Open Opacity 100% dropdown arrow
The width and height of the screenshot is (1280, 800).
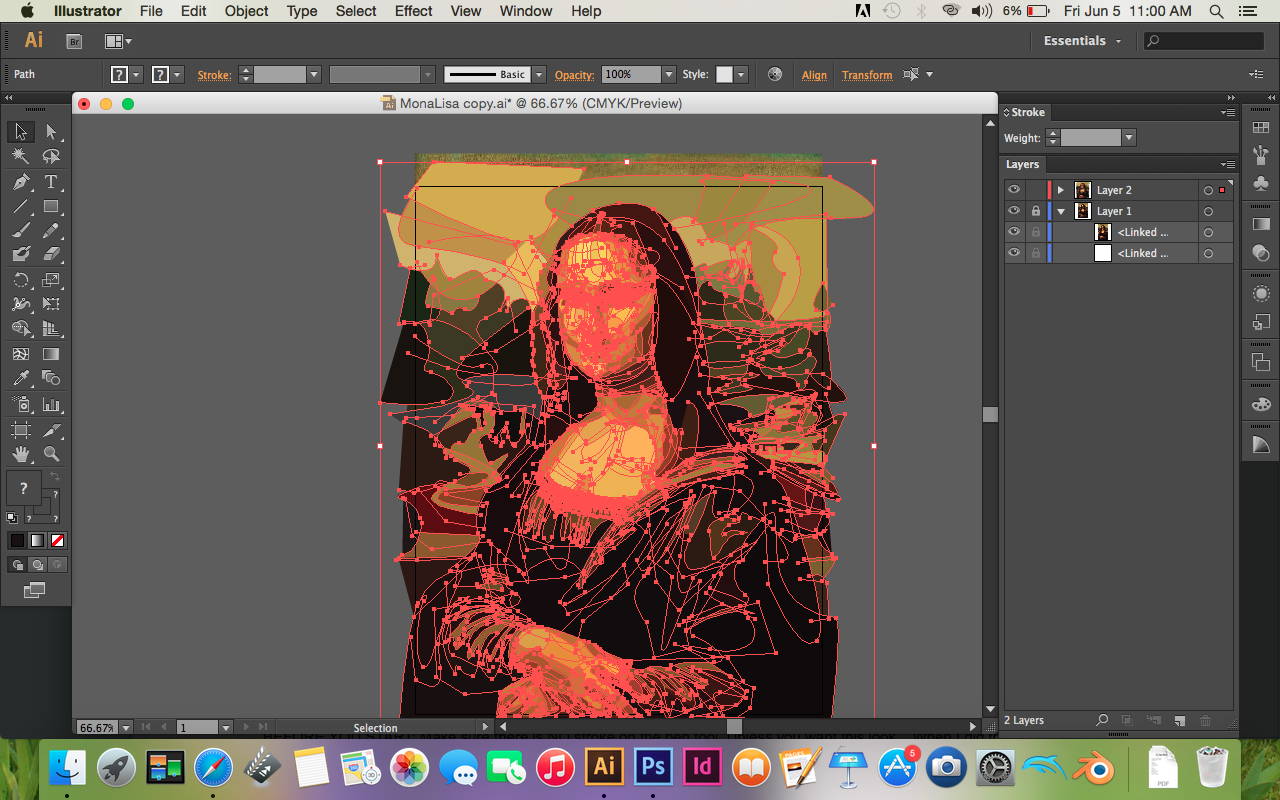[668, 75]
